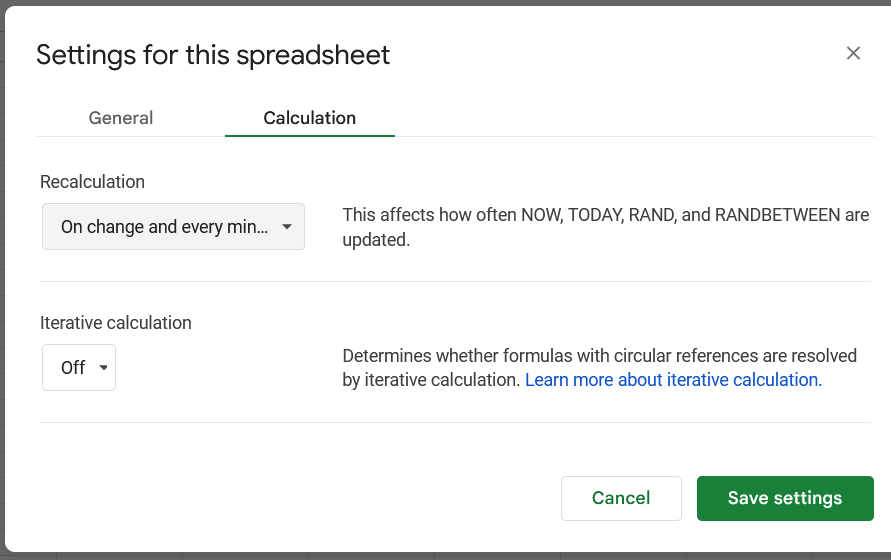Select the Calculation tab
Screen dimensions: 891x560
309,118
